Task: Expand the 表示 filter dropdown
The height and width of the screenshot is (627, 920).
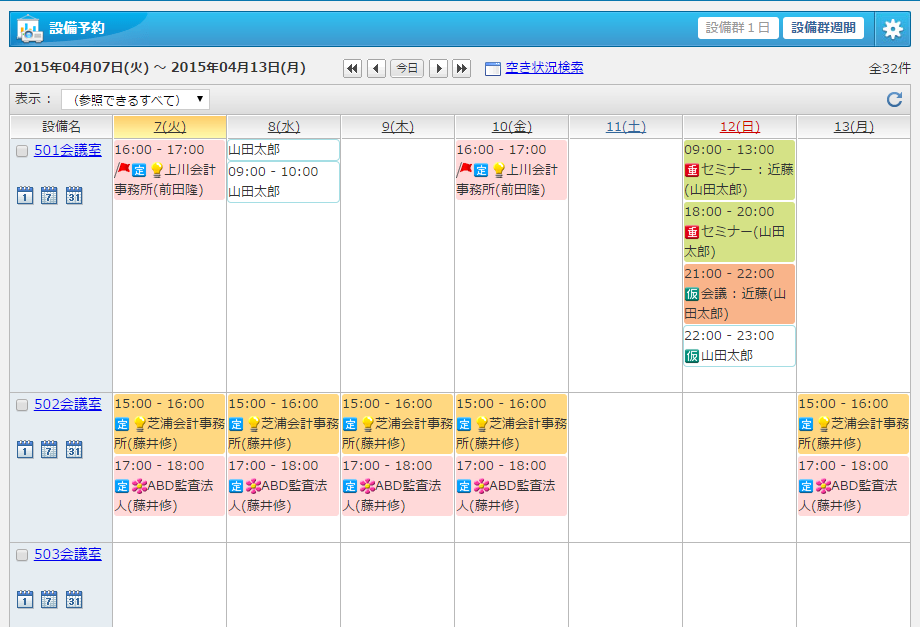Action: [x=135, y=99]
